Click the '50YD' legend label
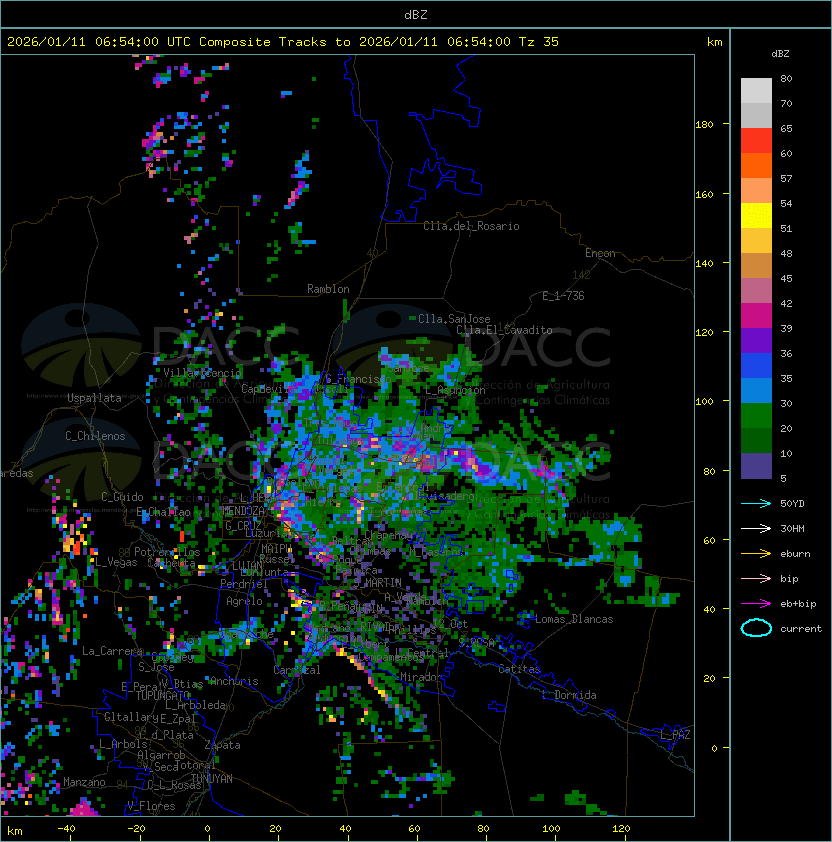 pos(792,503)
